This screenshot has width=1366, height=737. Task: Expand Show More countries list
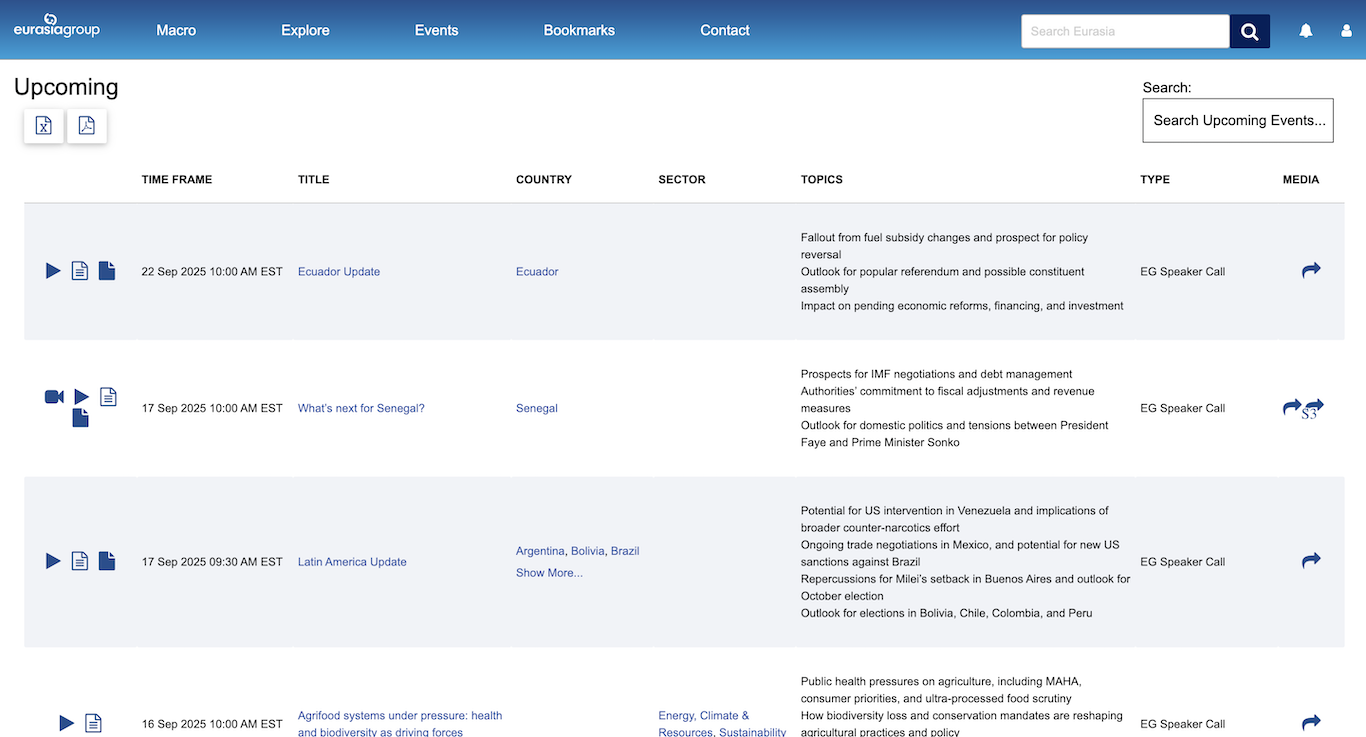[x=549, y=573]
